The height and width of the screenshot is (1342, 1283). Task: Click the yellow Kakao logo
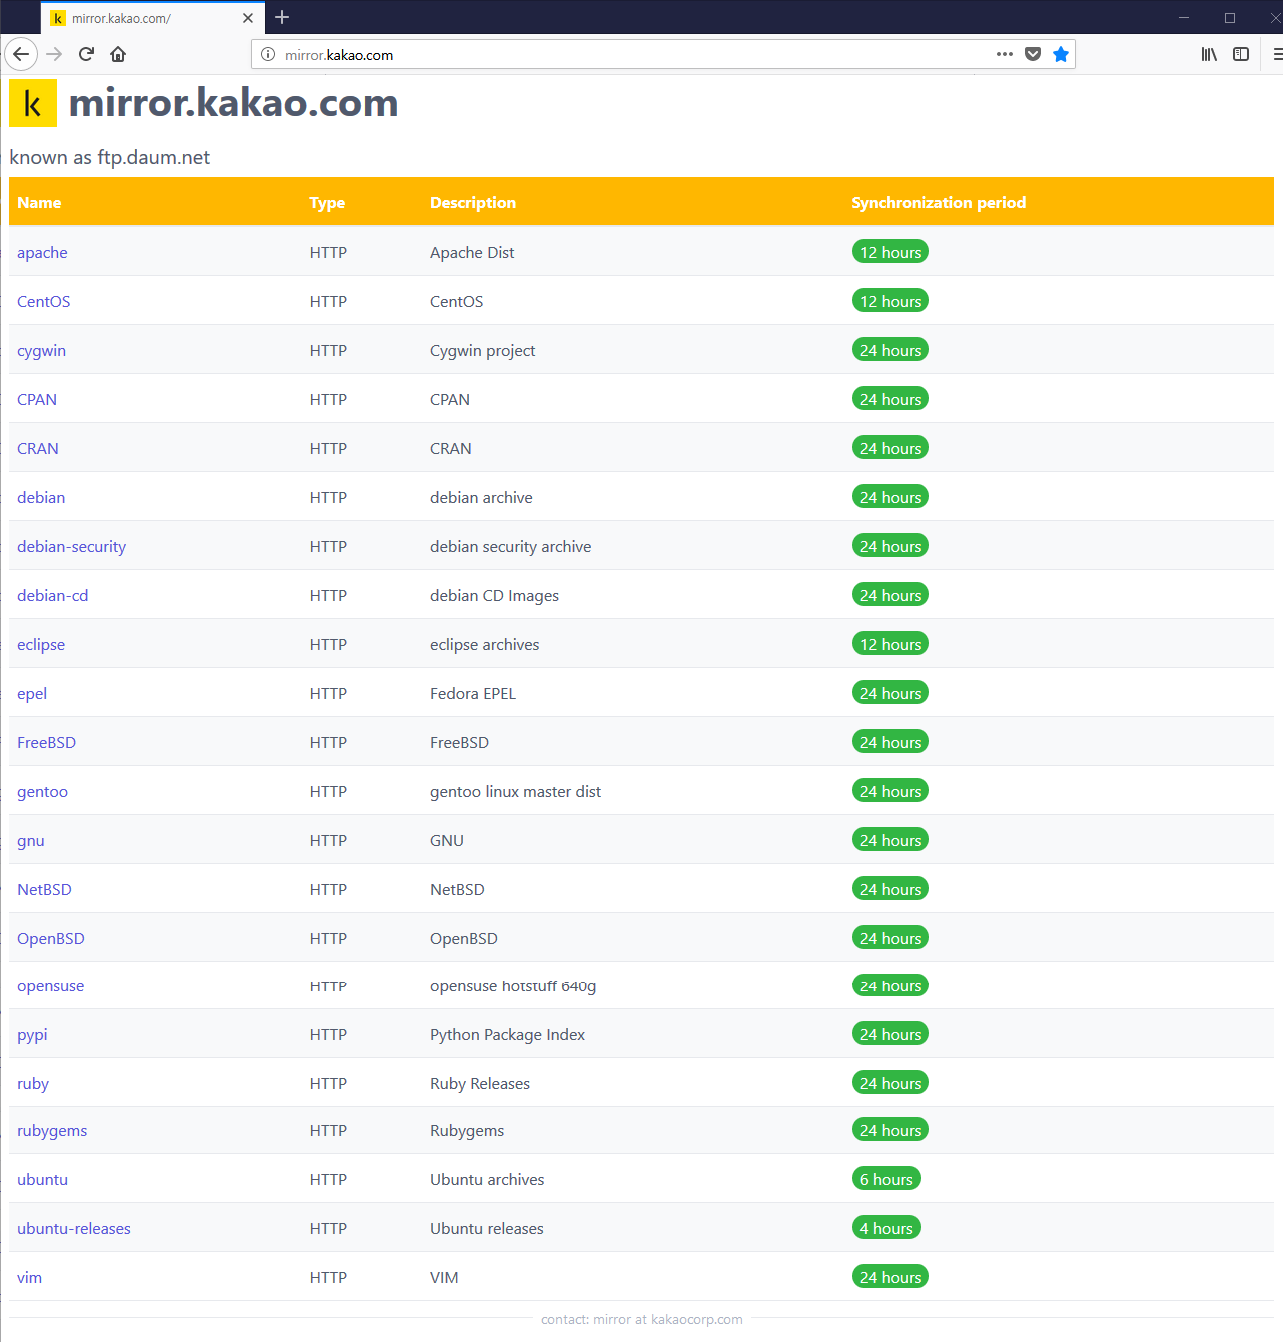coord(33,103)
